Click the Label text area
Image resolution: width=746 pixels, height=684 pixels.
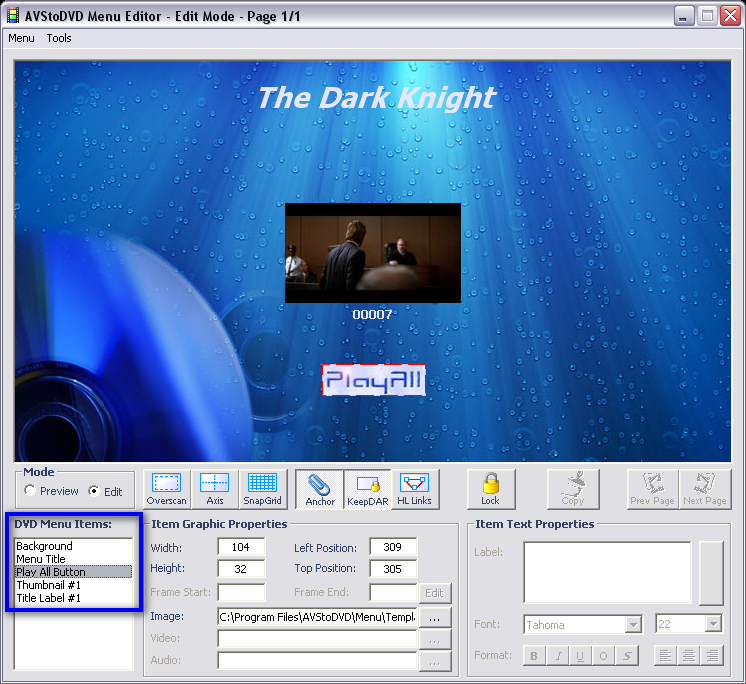tap(608, 573)
